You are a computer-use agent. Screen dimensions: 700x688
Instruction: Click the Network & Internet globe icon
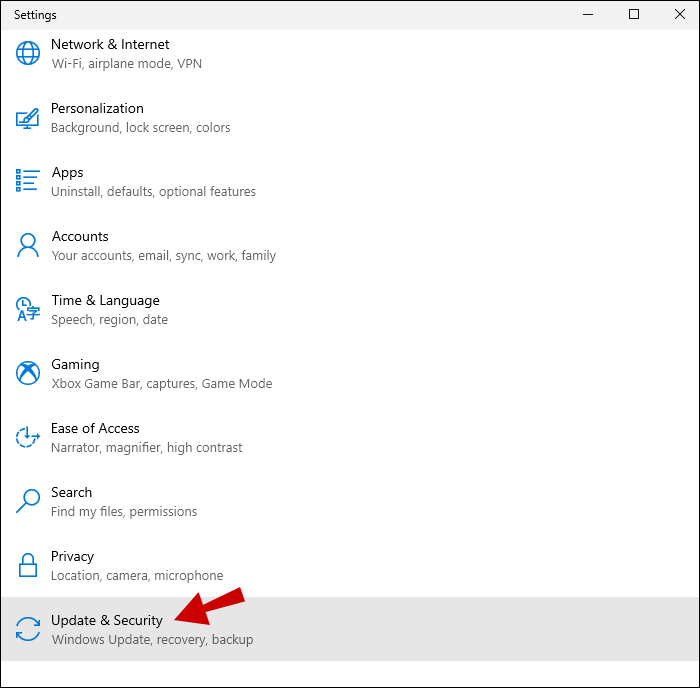[27, 53]
